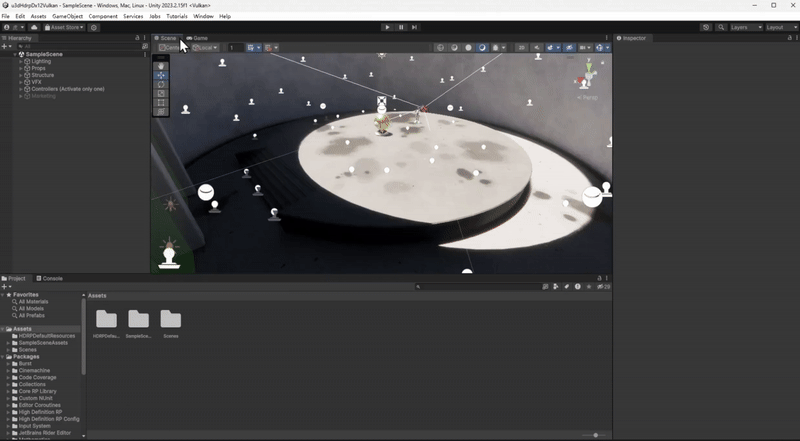Select the Hand view tool

point(161,66)
